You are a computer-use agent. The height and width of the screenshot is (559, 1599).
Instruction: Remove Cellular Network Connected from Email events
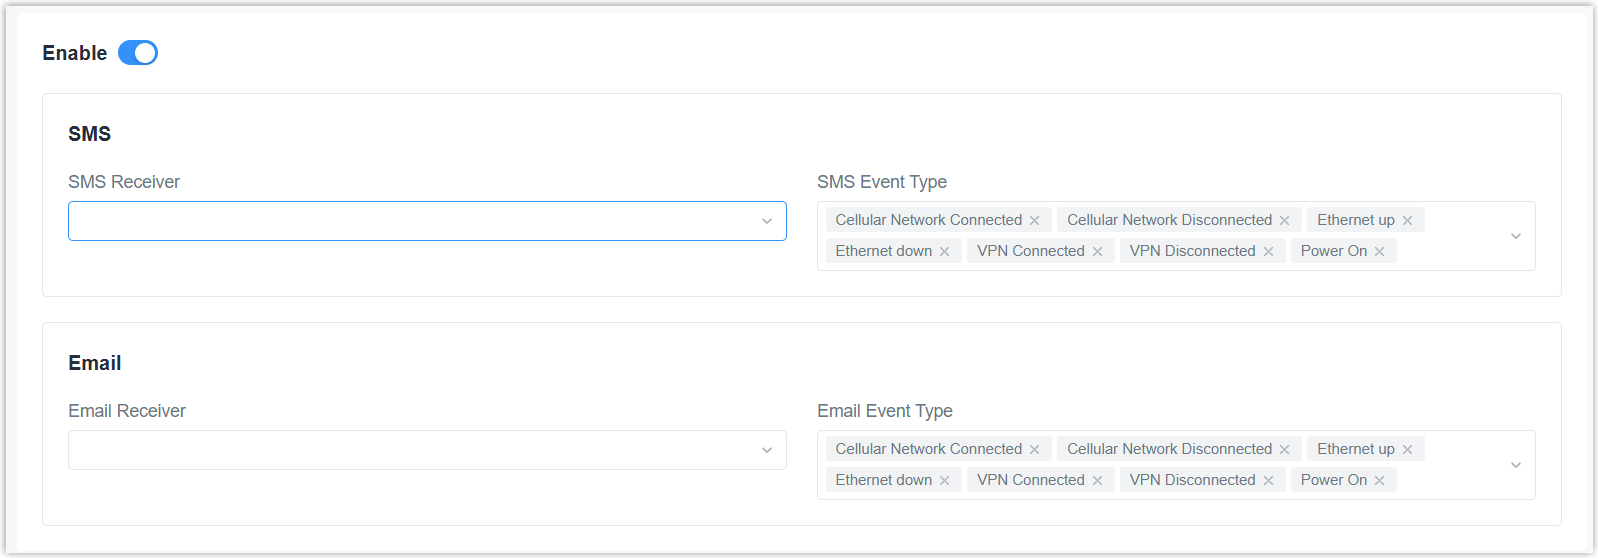1034,450
